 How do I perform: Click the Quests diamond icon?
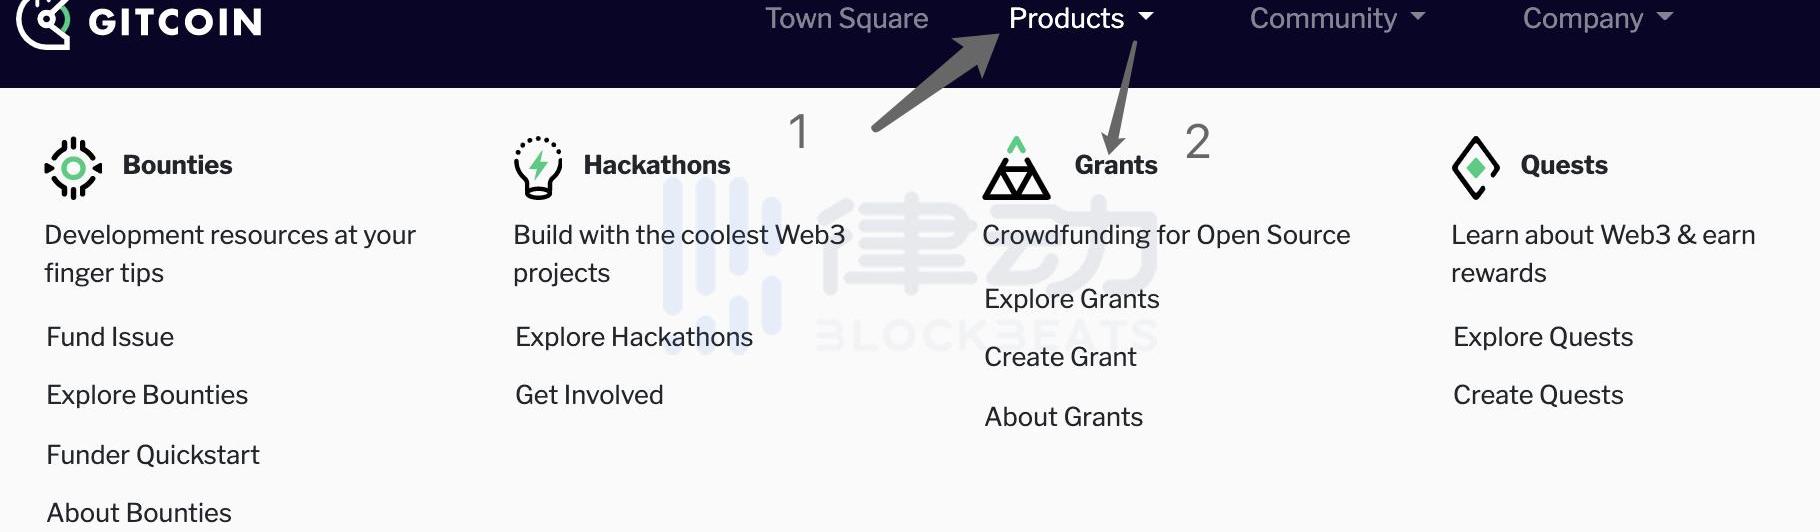tap(1475, 168)
